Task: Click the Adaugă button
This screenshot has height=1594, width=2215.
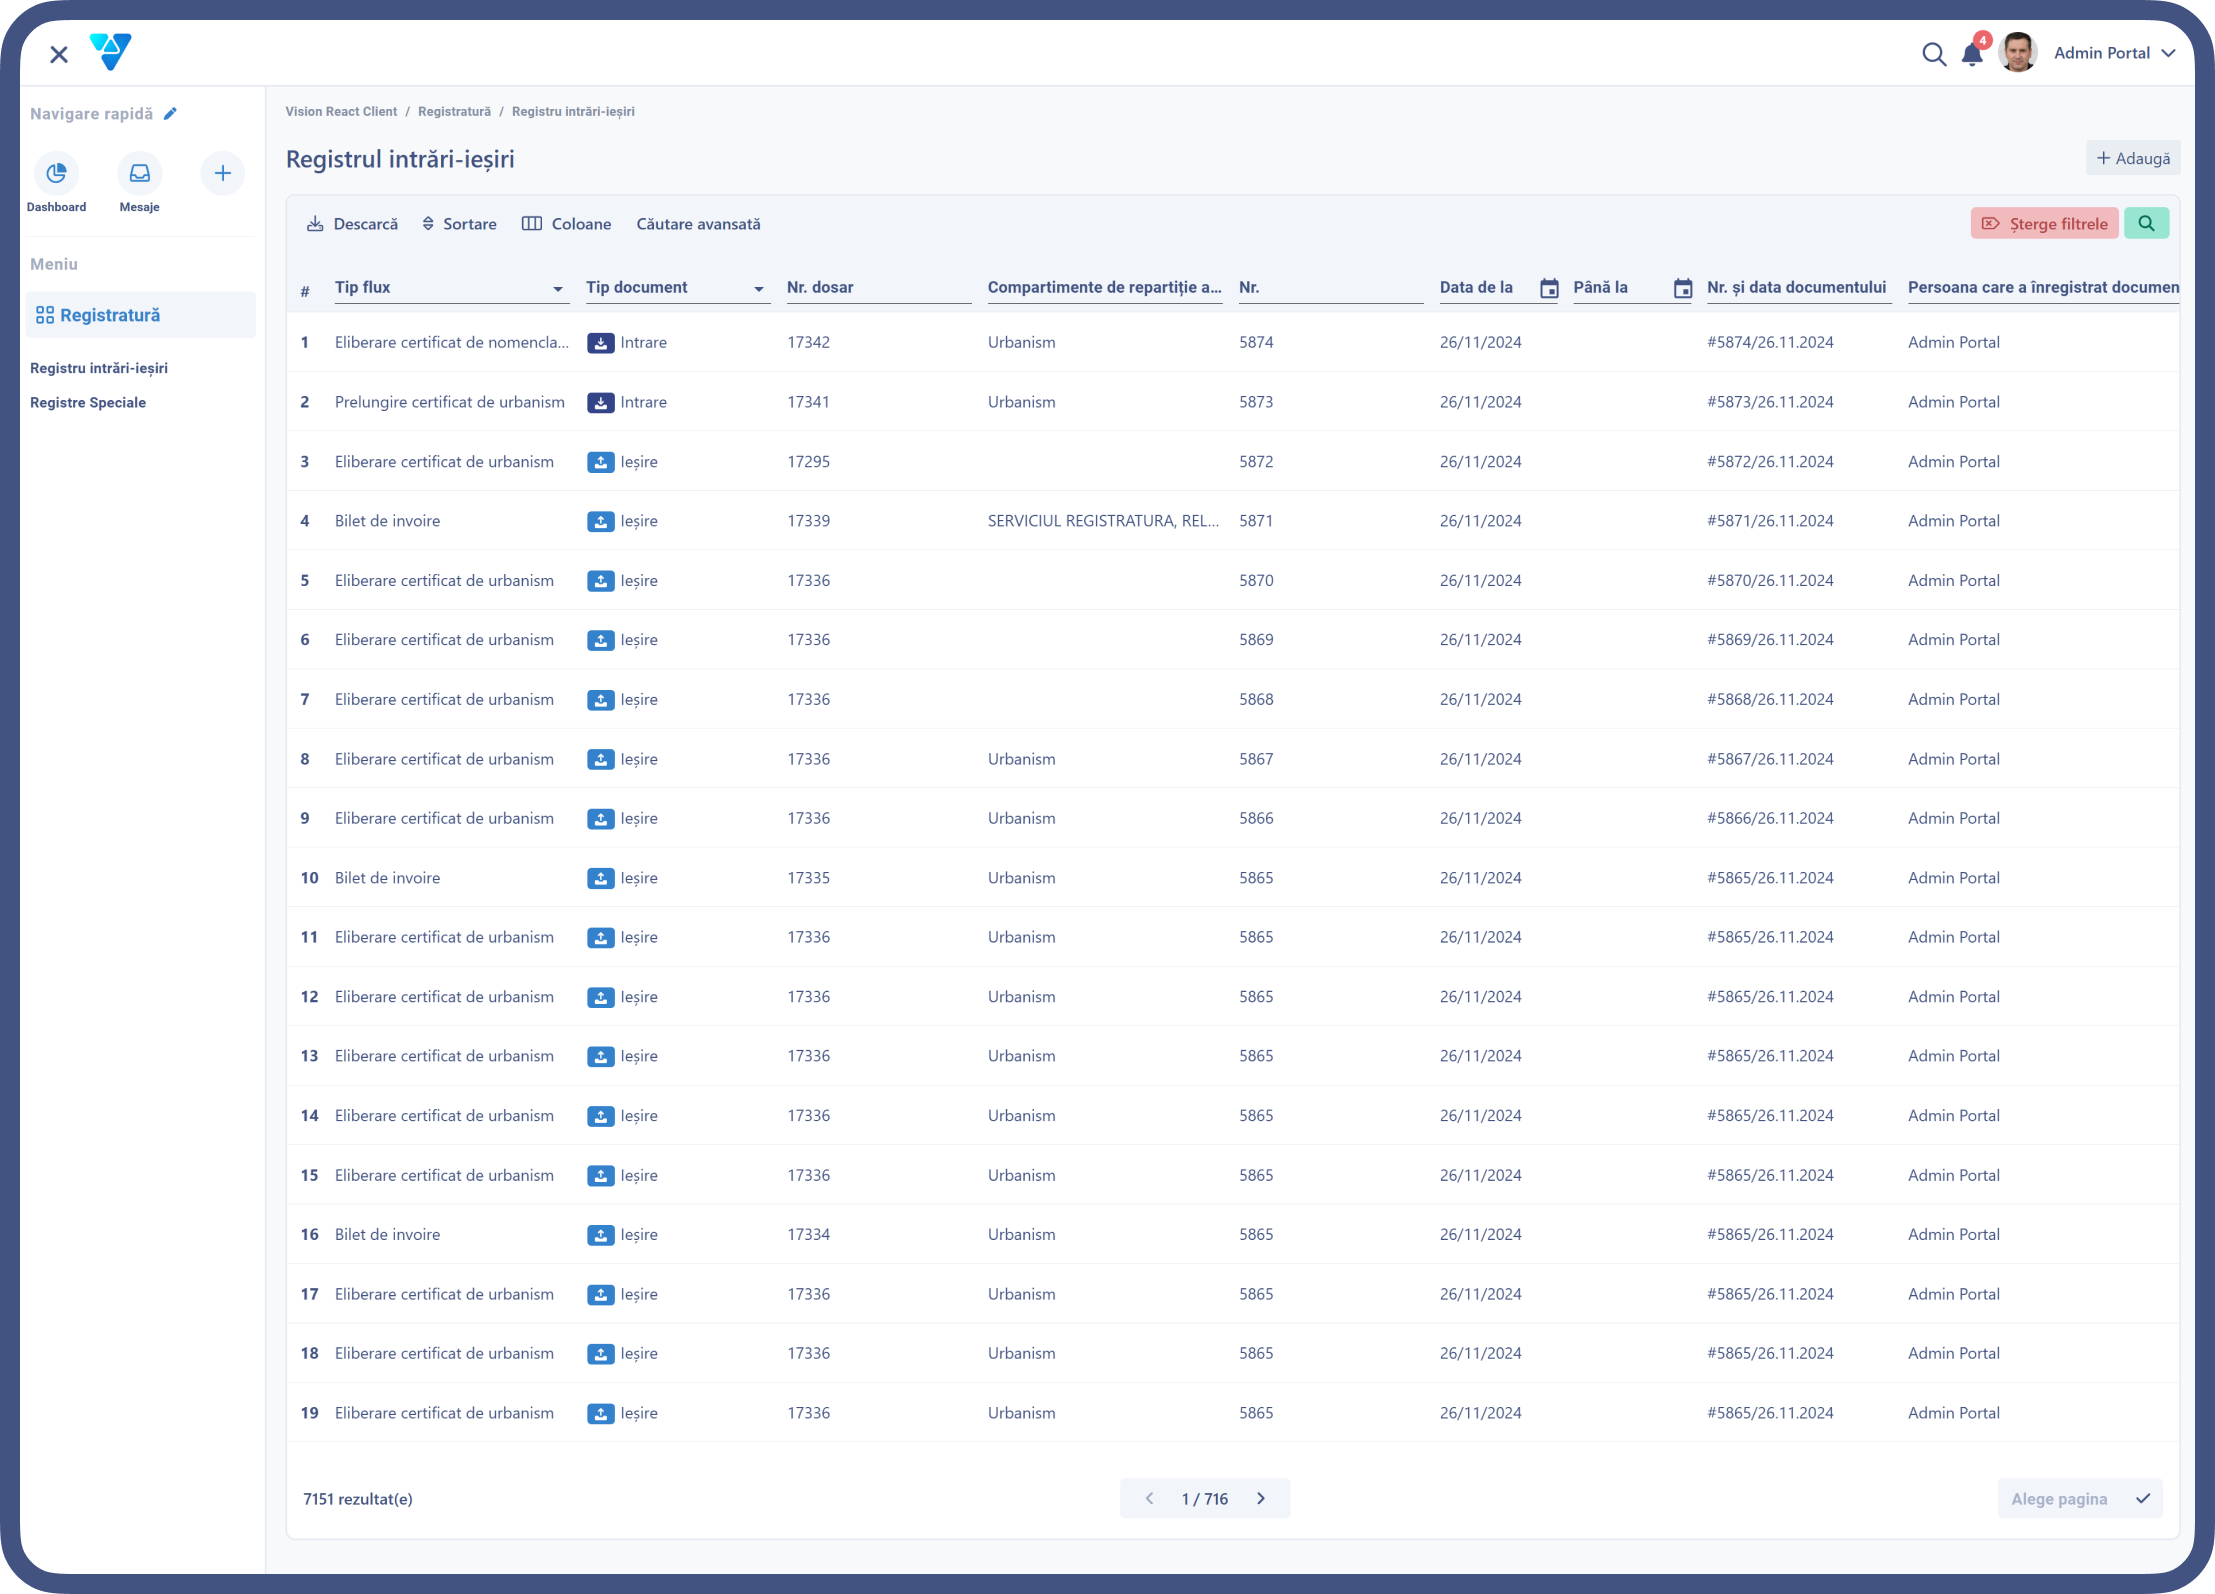Action: pos(2133,159)
